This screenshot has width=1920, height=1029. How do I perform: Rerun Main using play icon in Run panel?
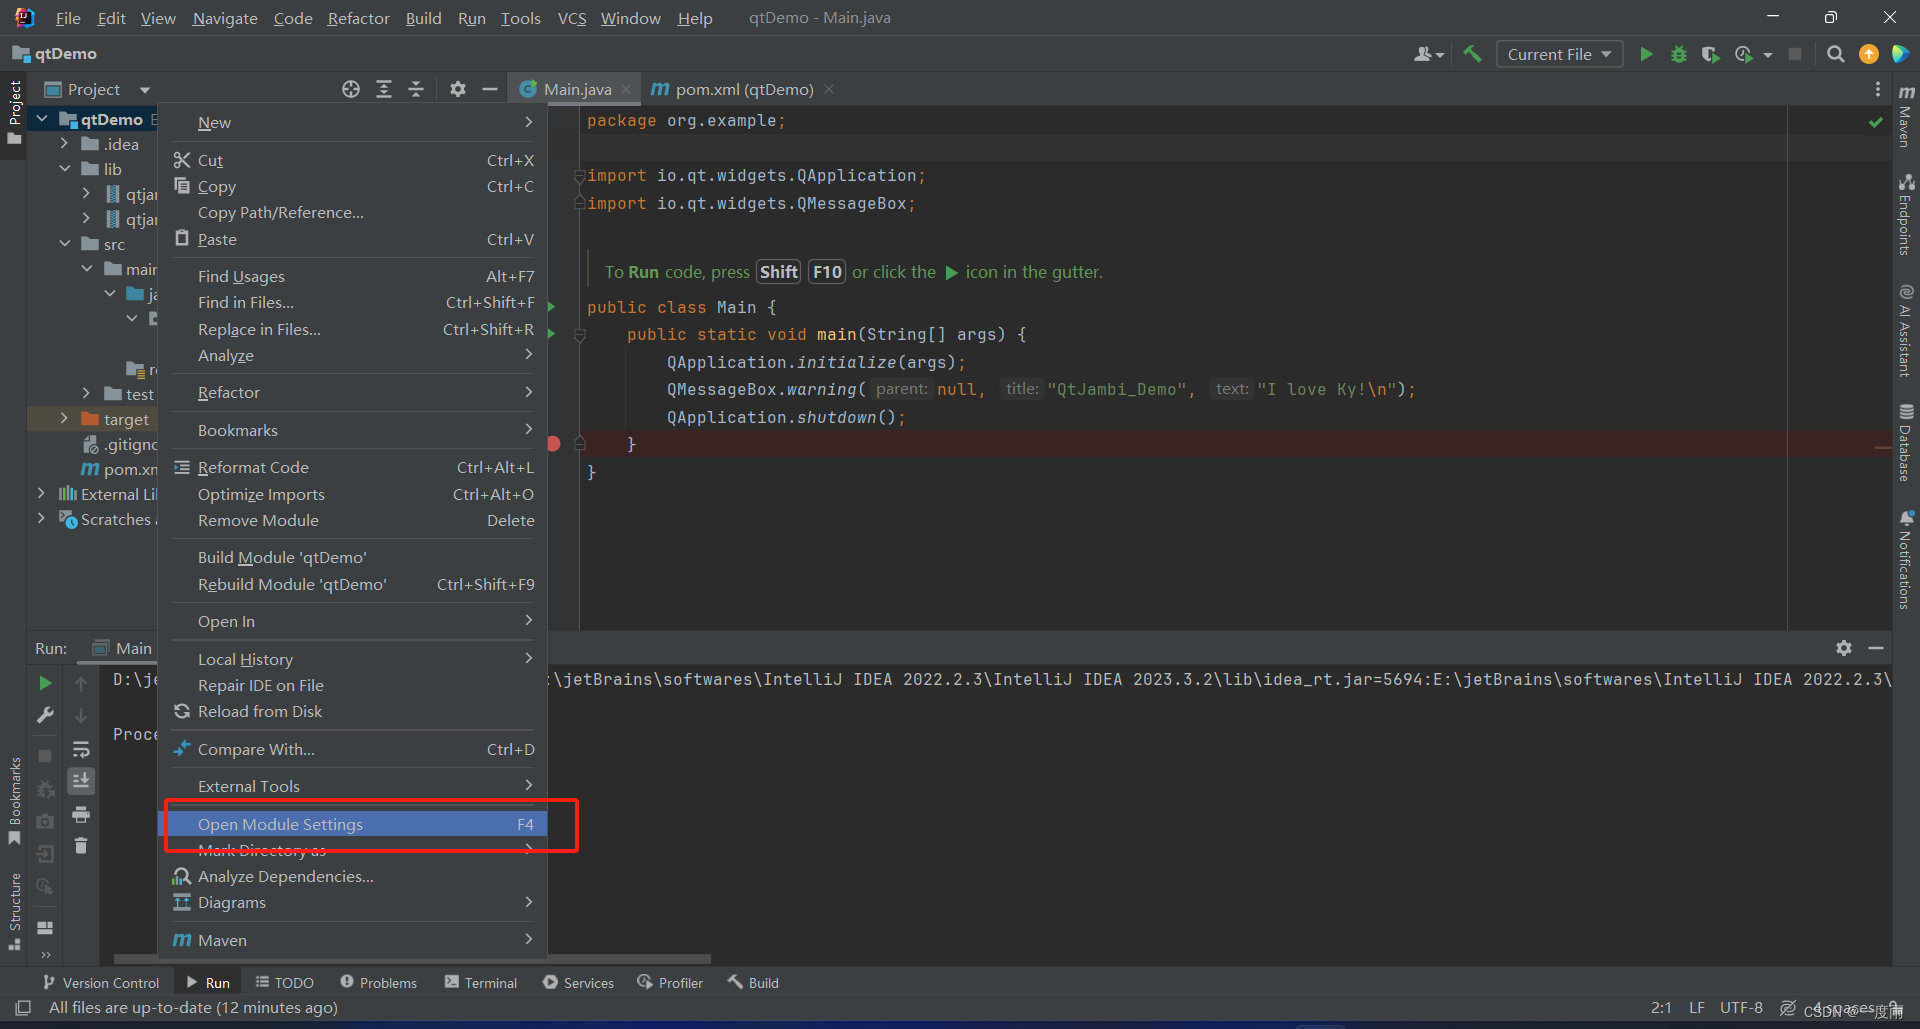point(45,682)
